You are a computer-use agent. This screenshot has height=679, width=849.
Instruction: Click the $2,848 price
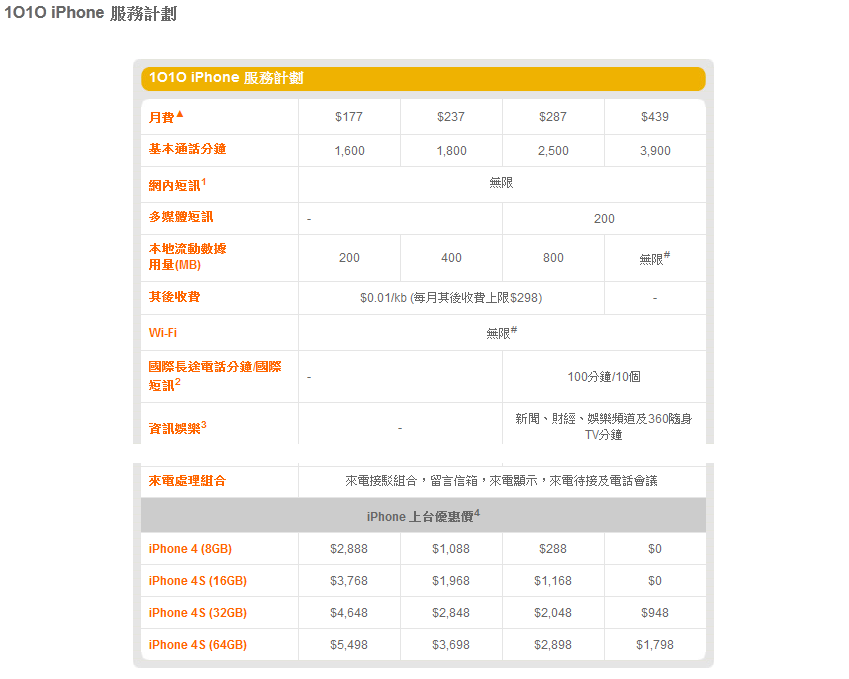[451, 613]
